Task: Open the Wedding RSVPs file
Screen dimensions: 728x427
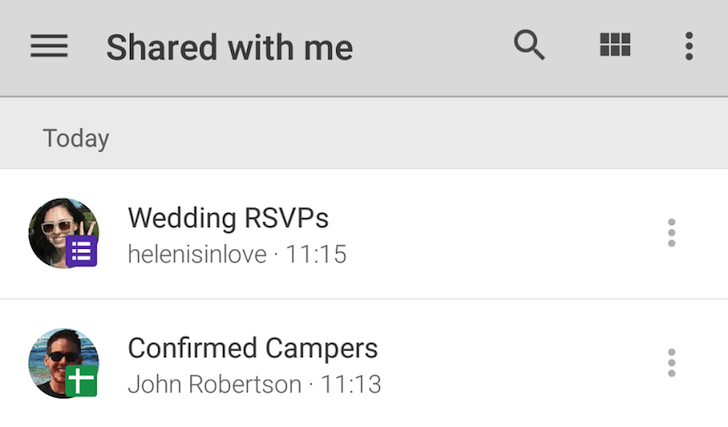Action: click(228, 217)
